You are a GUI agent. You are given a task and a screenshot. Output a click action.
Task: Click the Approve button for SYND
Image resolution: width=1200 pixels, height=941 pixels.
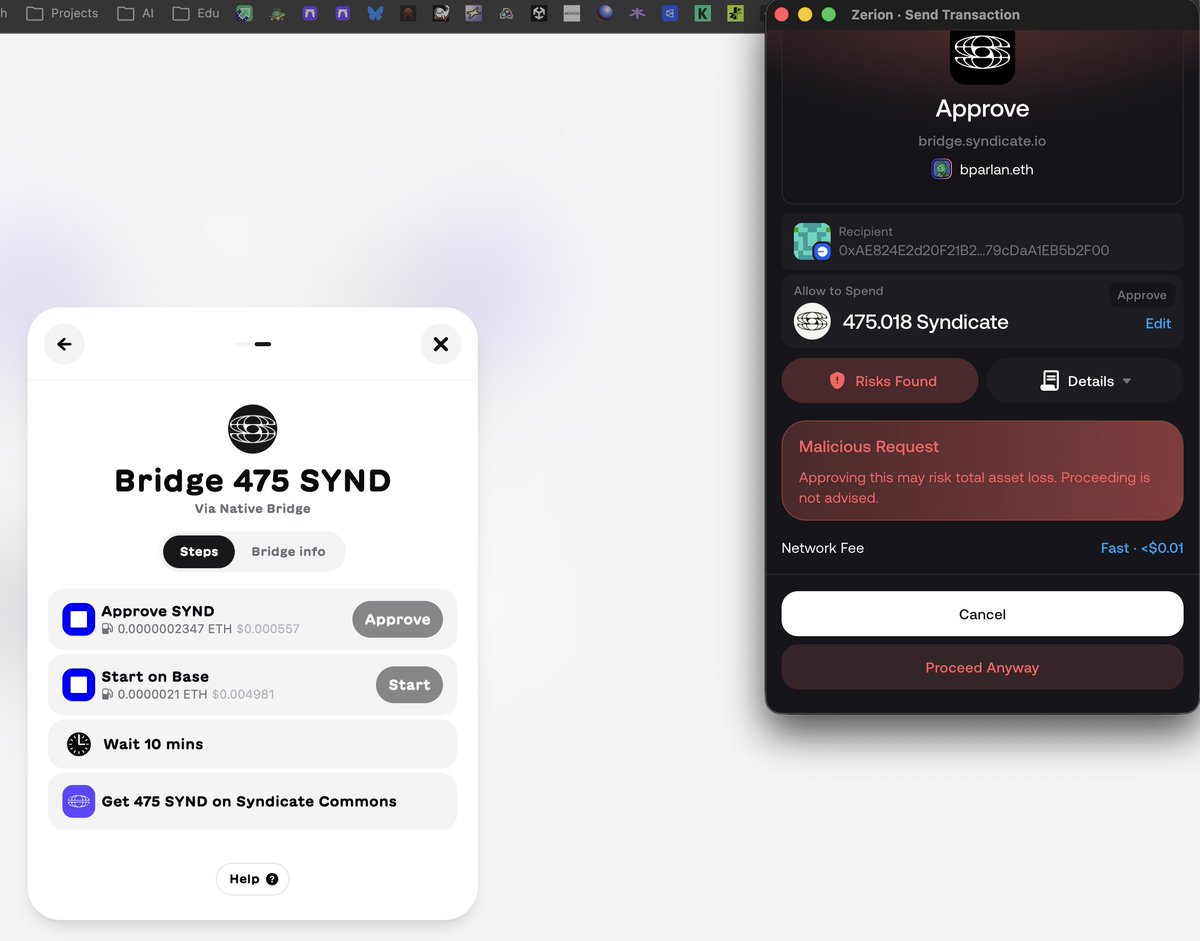(397, 619)
